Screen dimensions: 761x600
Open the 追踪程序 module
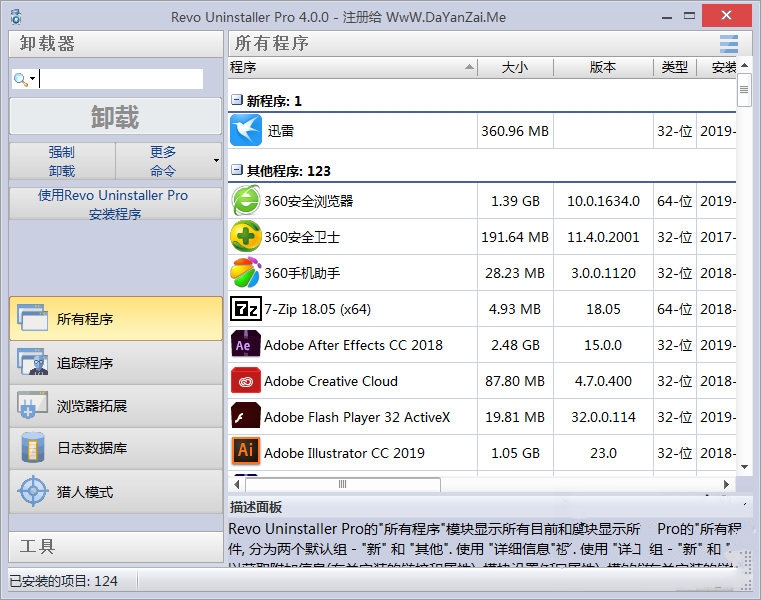(116, 362)
